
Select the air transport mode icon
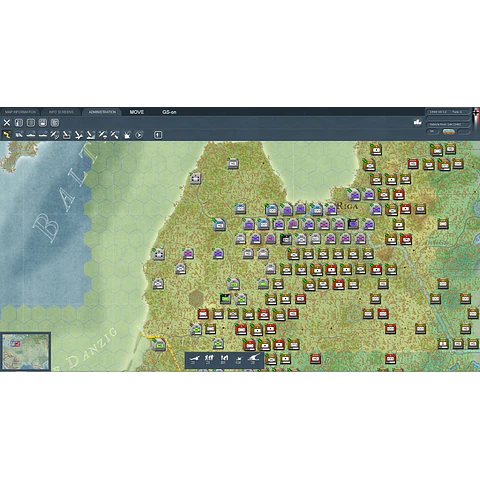coord(103,135)
